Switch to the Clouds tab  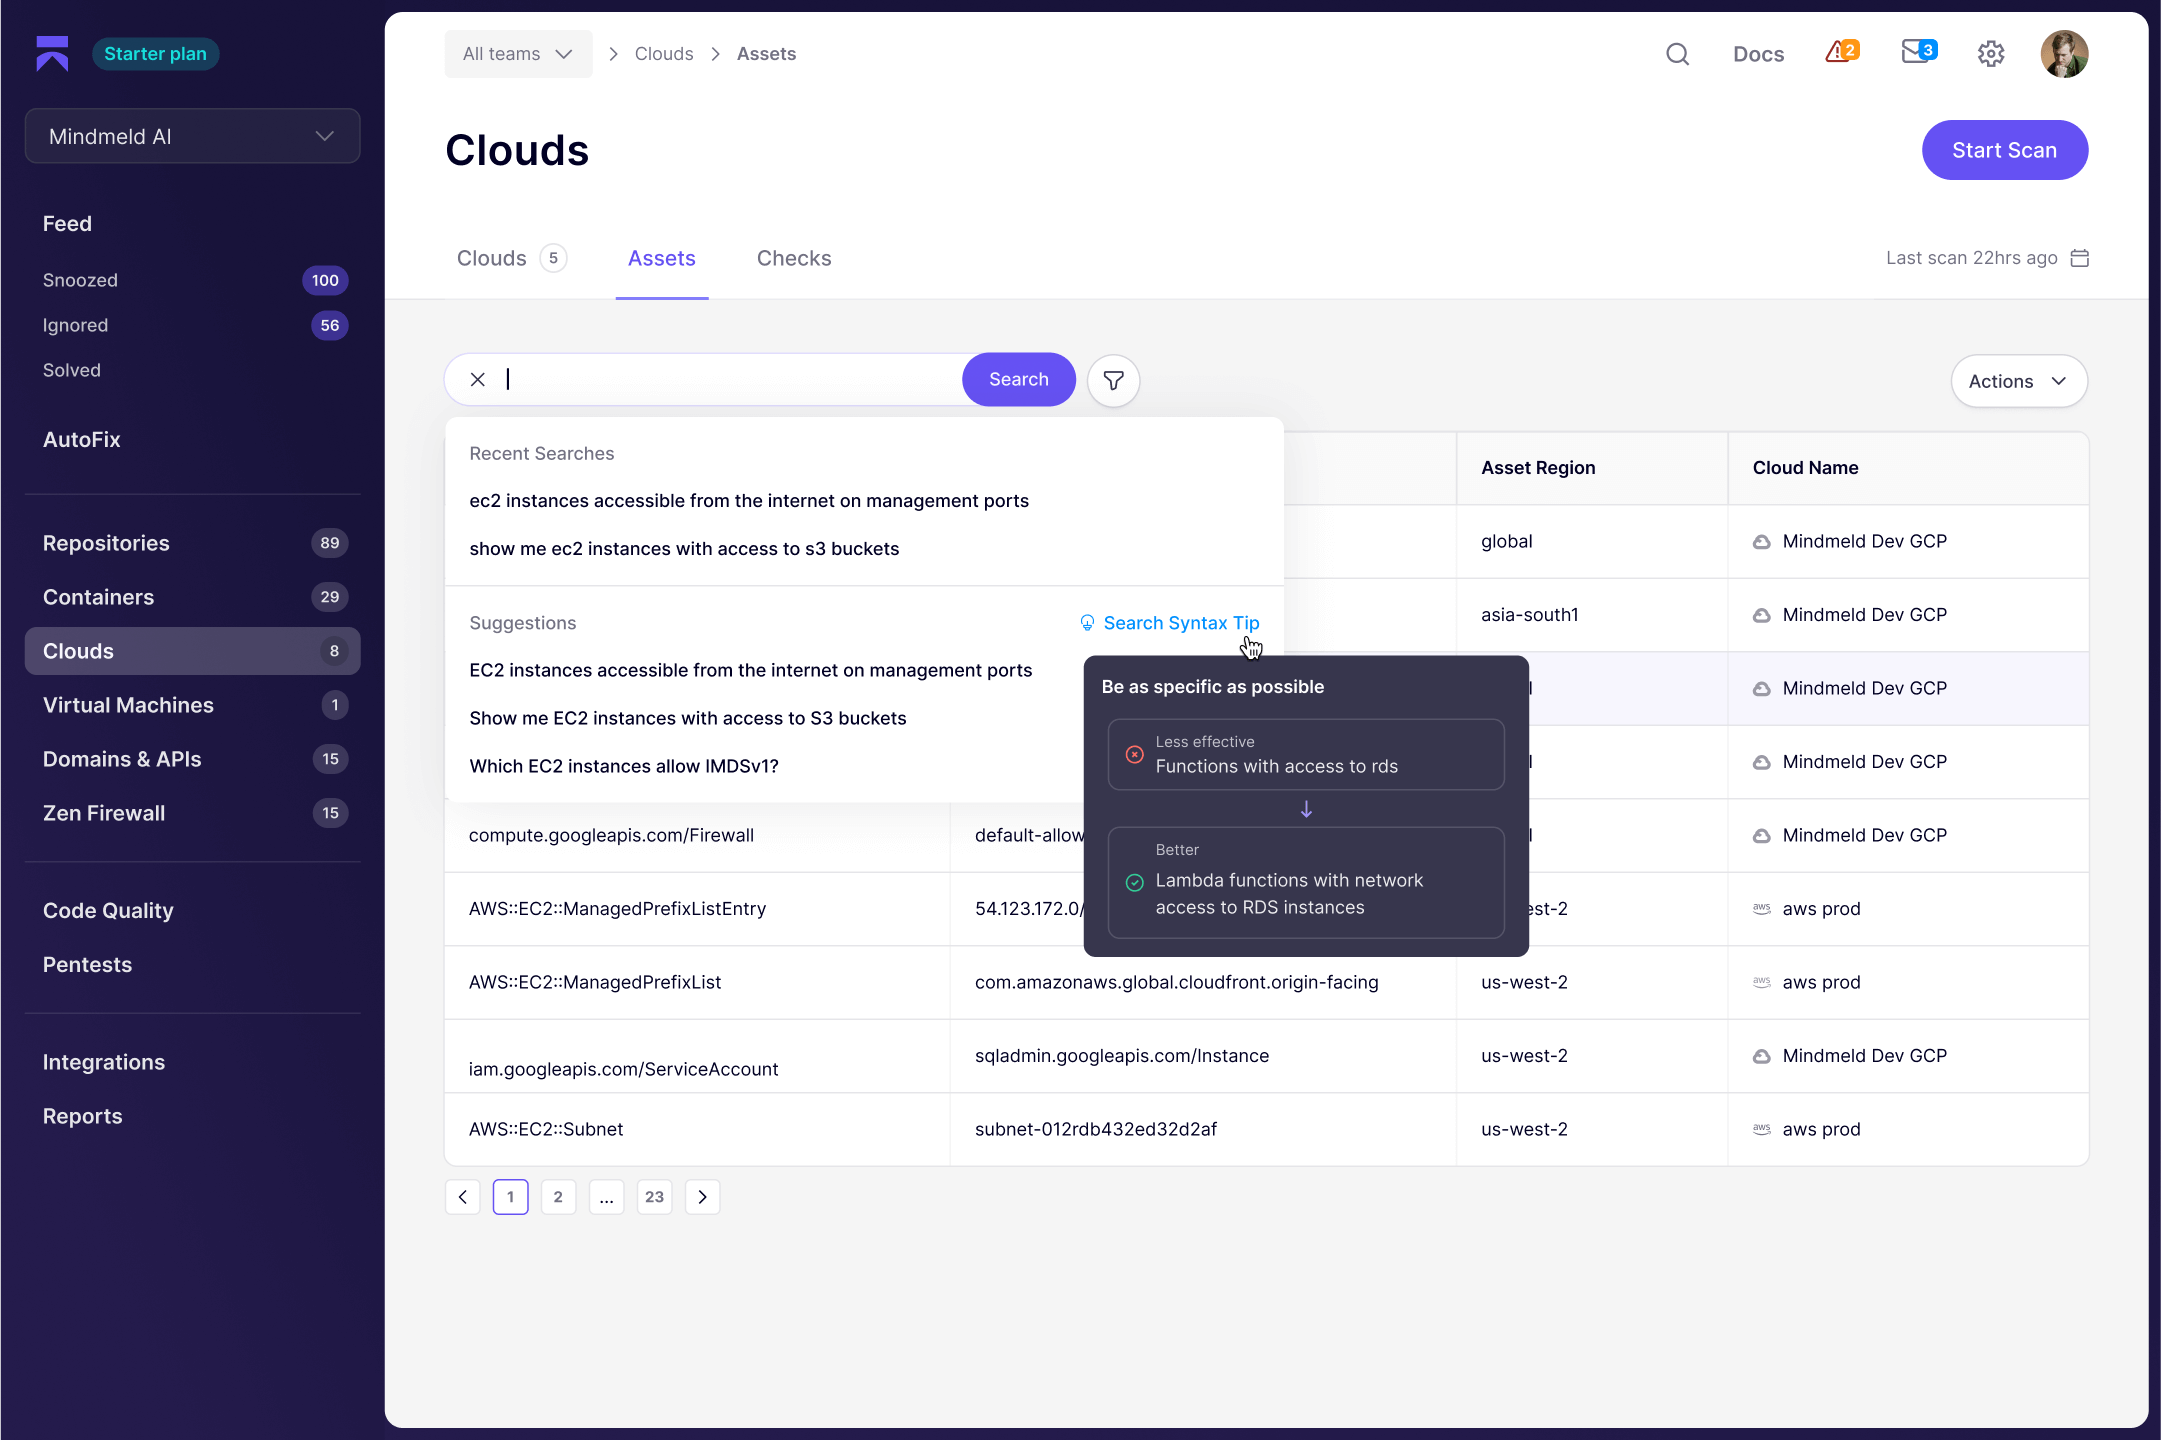click(x=492, y=258)
